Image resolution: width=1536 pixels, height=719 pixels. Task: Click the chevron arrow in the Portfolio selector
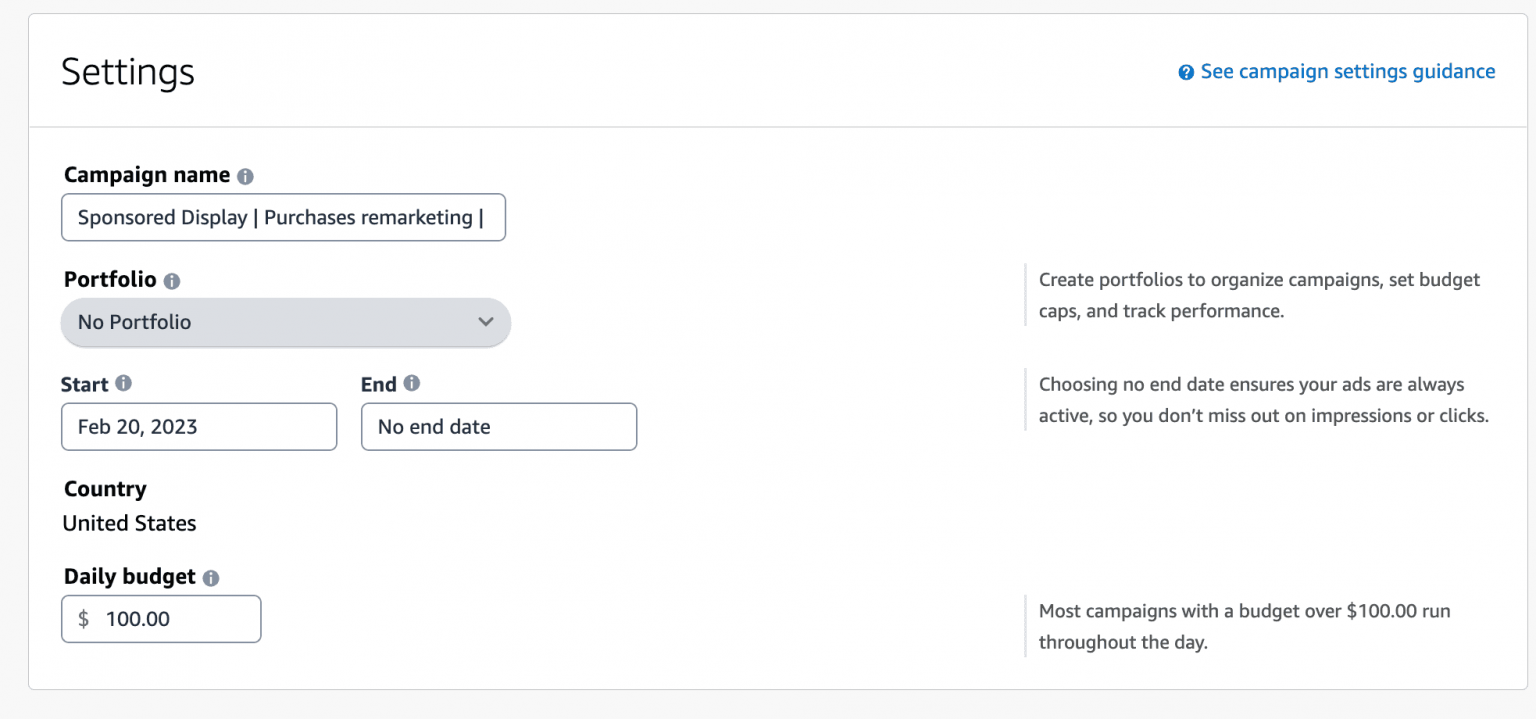(486, 322)
